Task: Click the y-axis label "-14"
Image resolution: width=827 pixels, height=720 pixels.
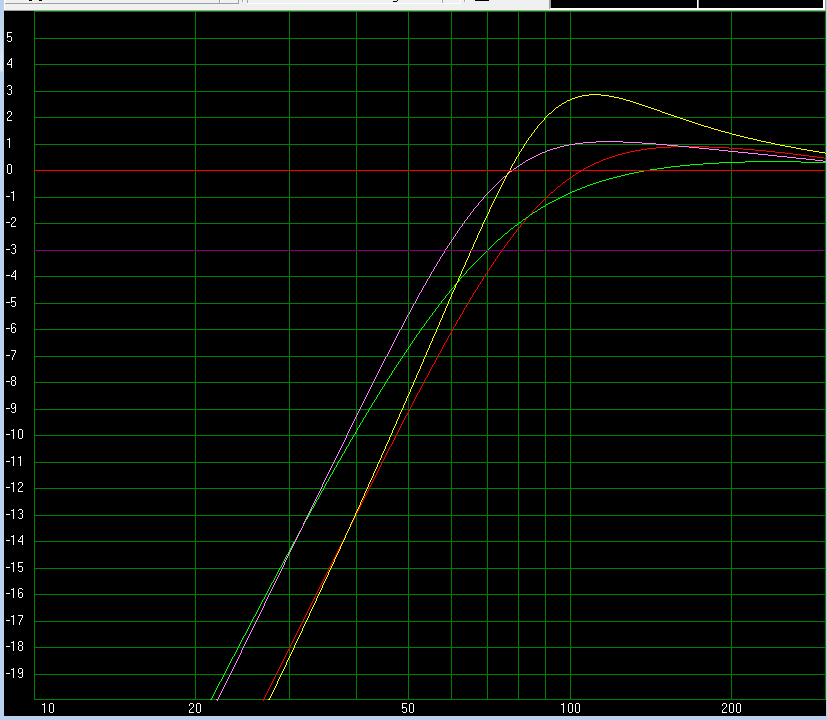Action: [x=14, y=541]
